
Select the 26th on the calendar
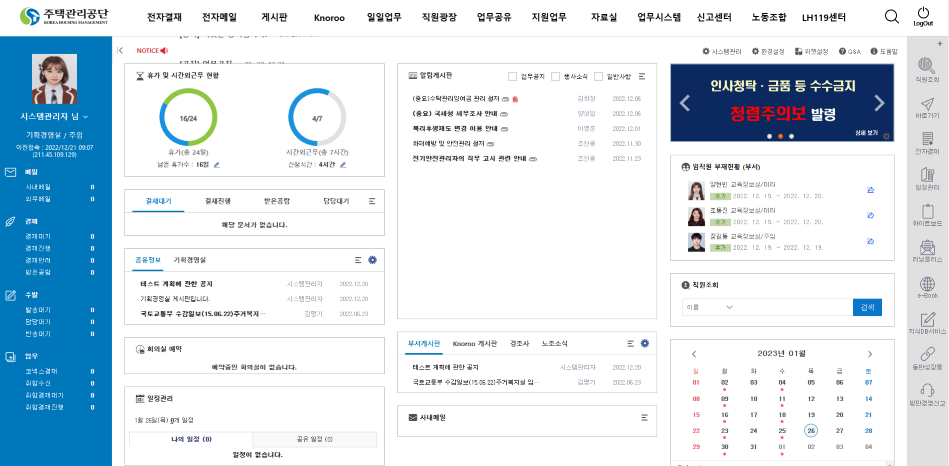pyautogui.click(x=811, y=431)
